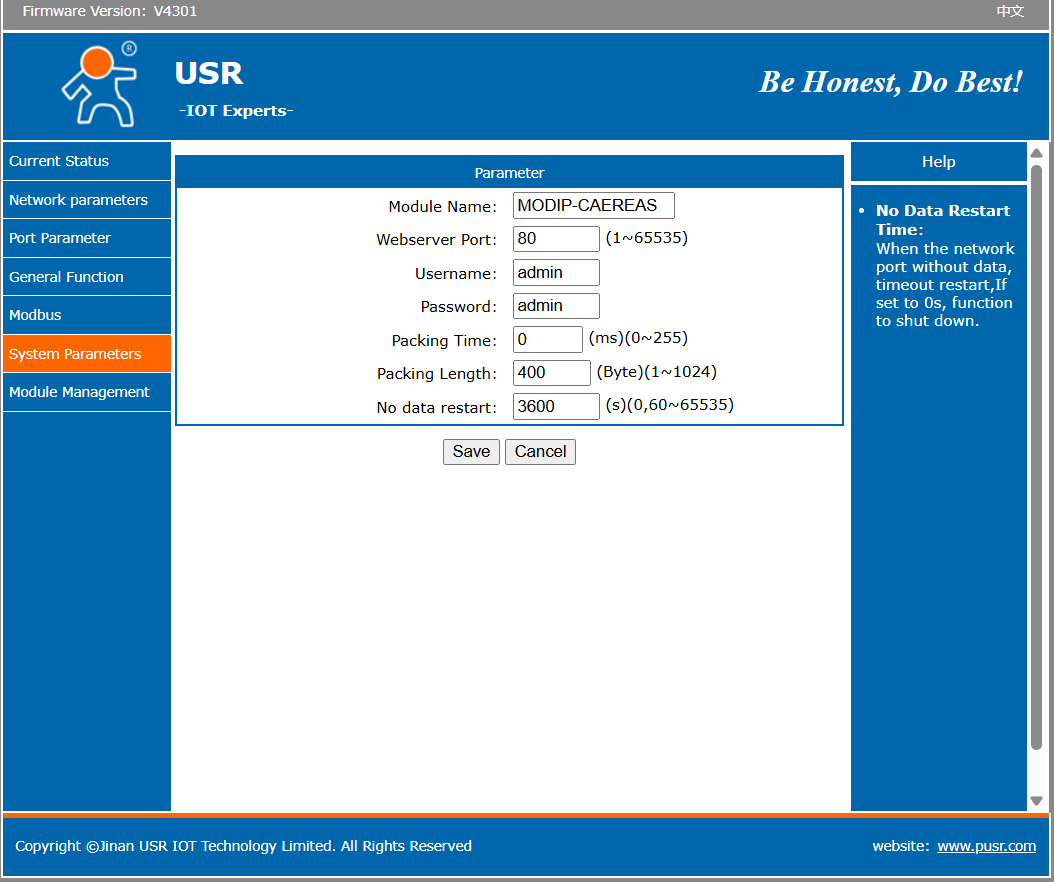Edit the Packing Time value
The image size is (1054, 882).
[x=547, y=339]
